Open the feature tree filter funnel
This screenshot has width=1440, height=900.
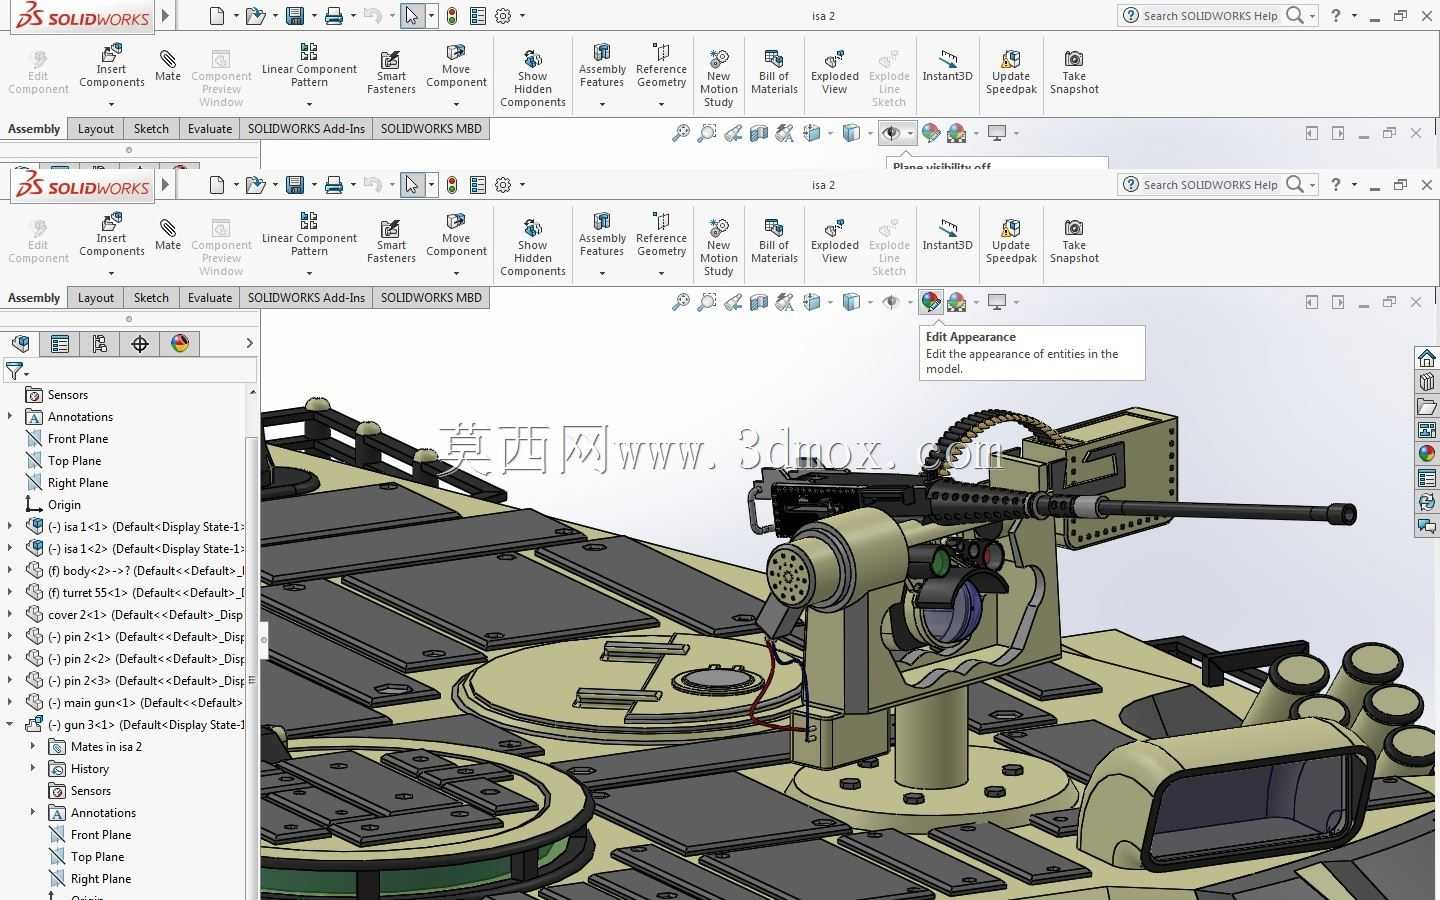(x=16, y=372)
